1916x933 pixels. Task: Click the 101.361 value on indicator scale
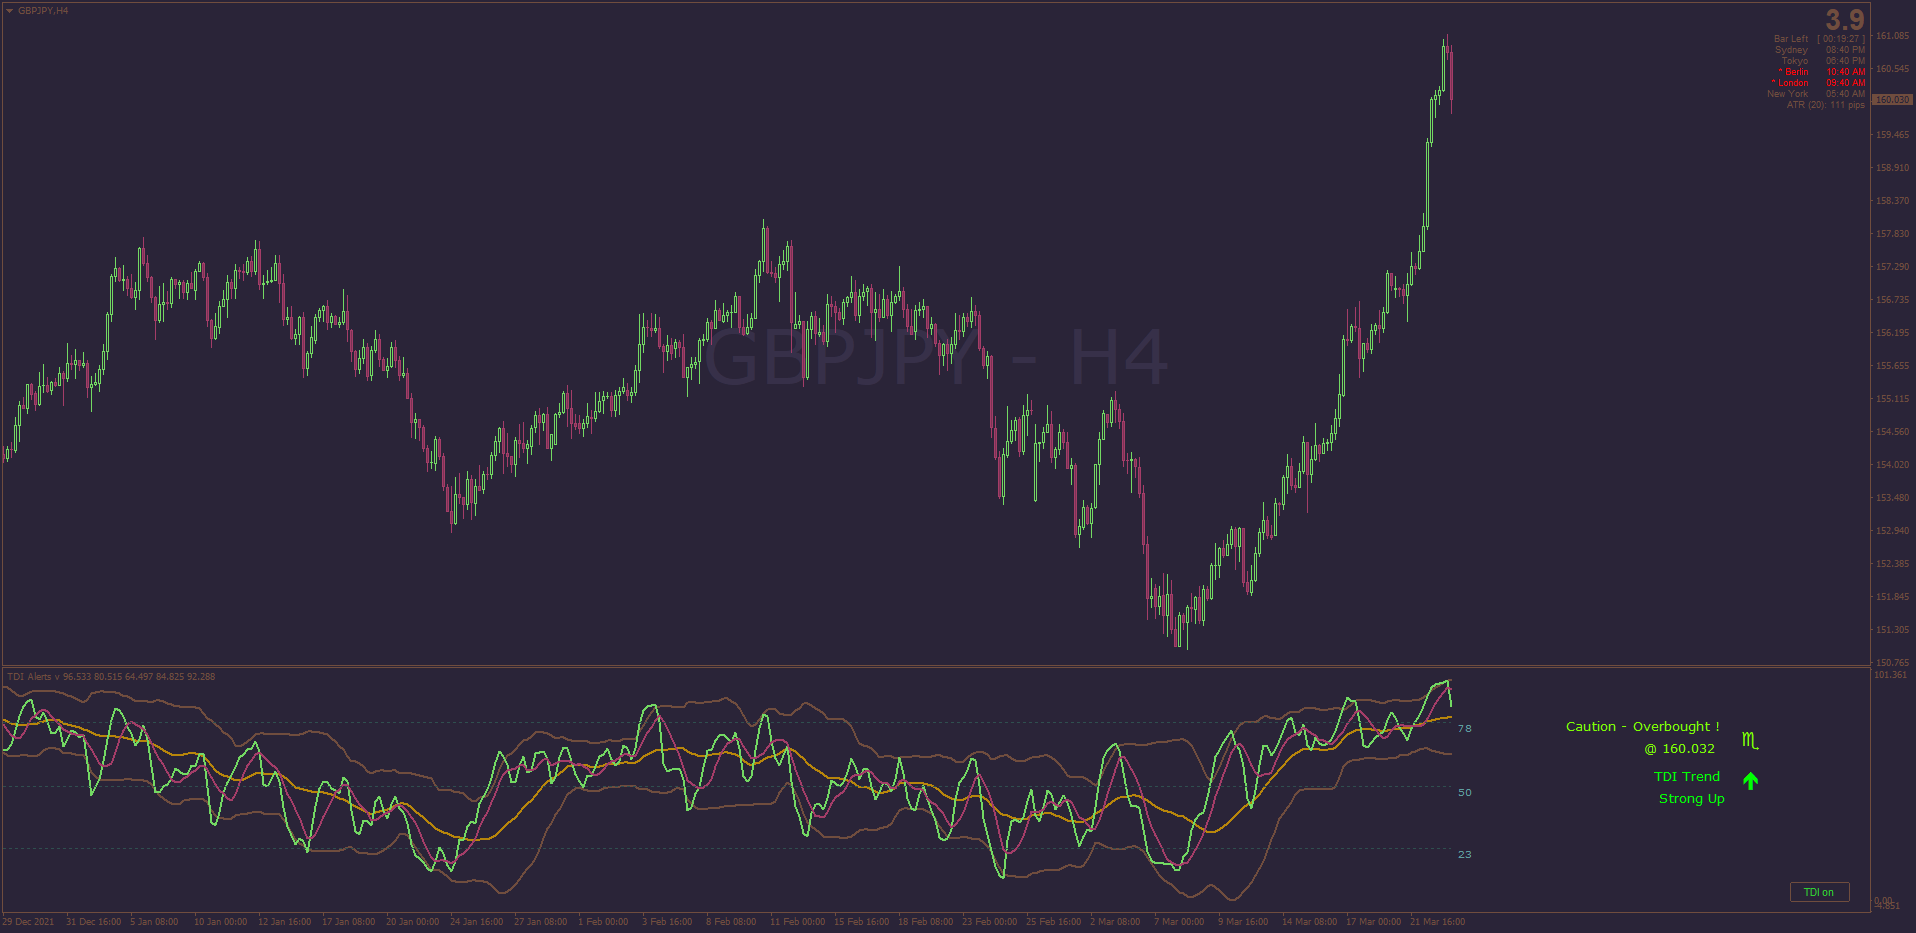[1892, 675]
